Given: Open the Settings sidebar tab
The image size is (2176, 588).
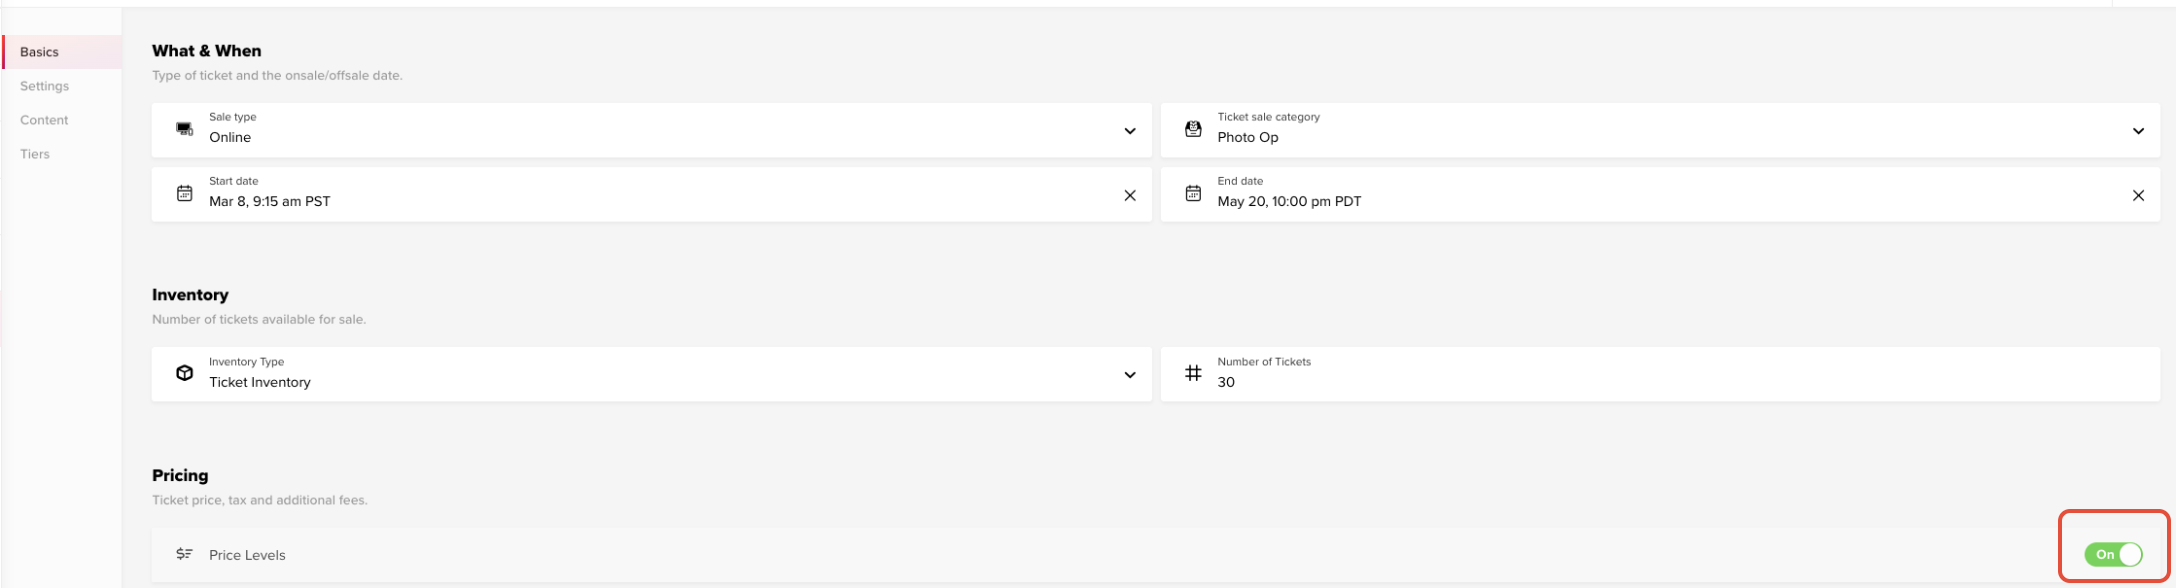Looking at the screenshot, I should coord(45,86).
